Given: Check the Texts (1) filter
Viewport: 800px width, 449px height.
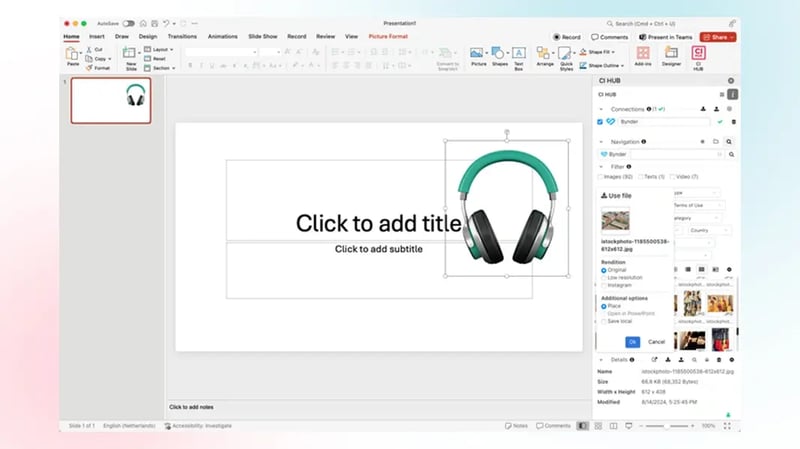Looking at the screenshot, I should coord(641,177).
